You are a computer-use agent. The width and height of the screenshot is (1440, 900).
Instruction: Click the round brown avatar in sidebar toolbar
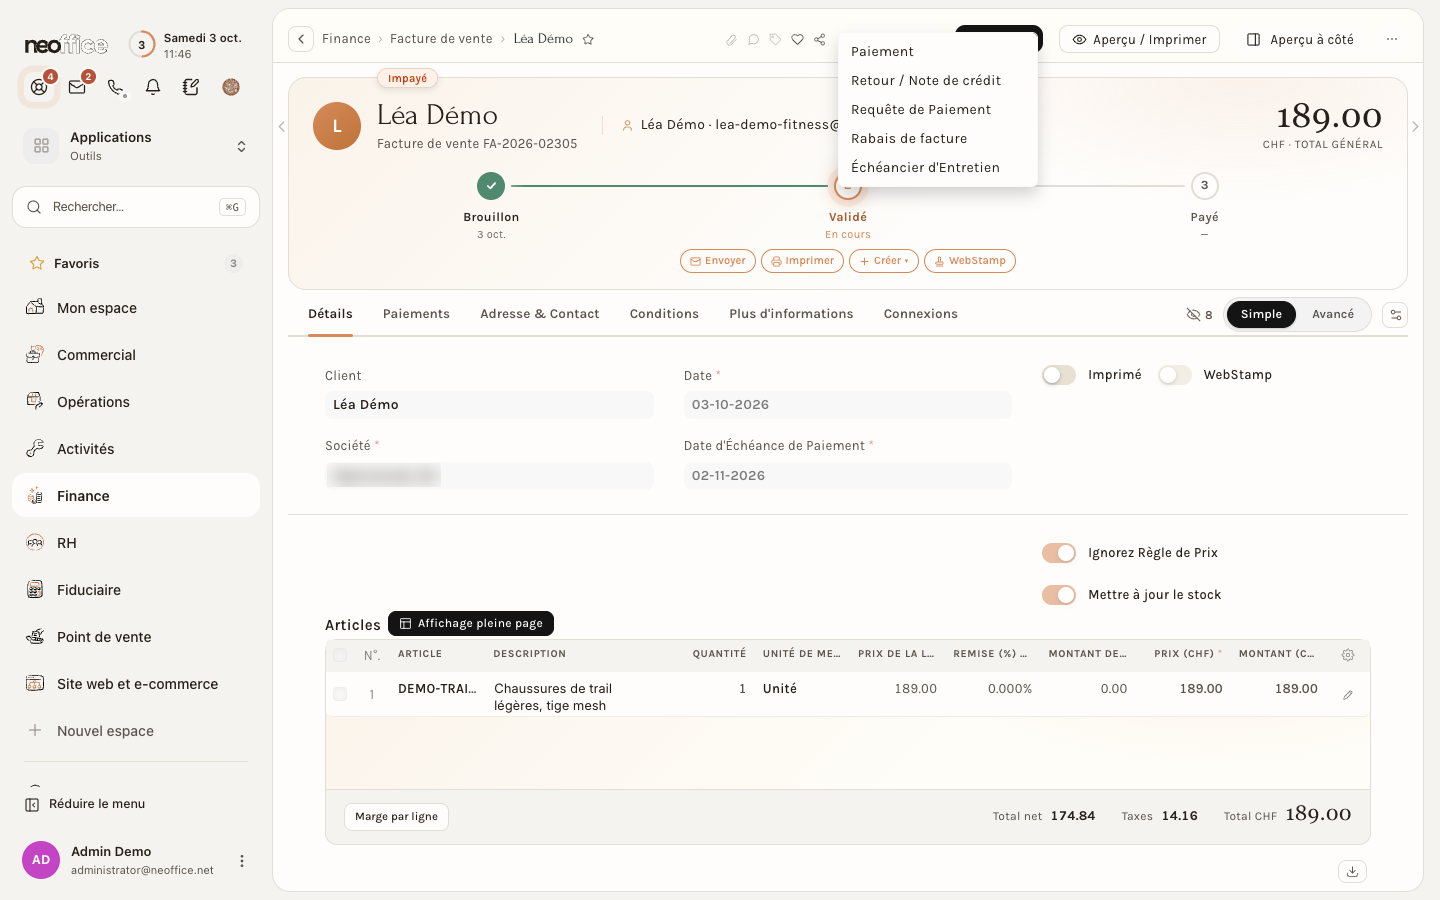click(231, 87)
